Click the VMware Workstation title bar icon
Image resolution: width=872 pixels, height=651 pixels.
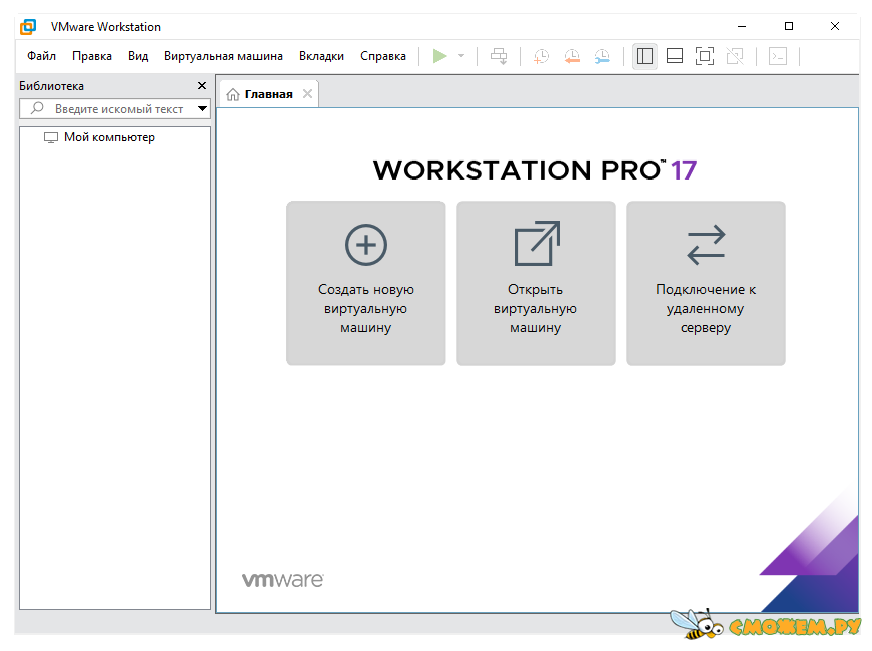click(x=28, y=27)
